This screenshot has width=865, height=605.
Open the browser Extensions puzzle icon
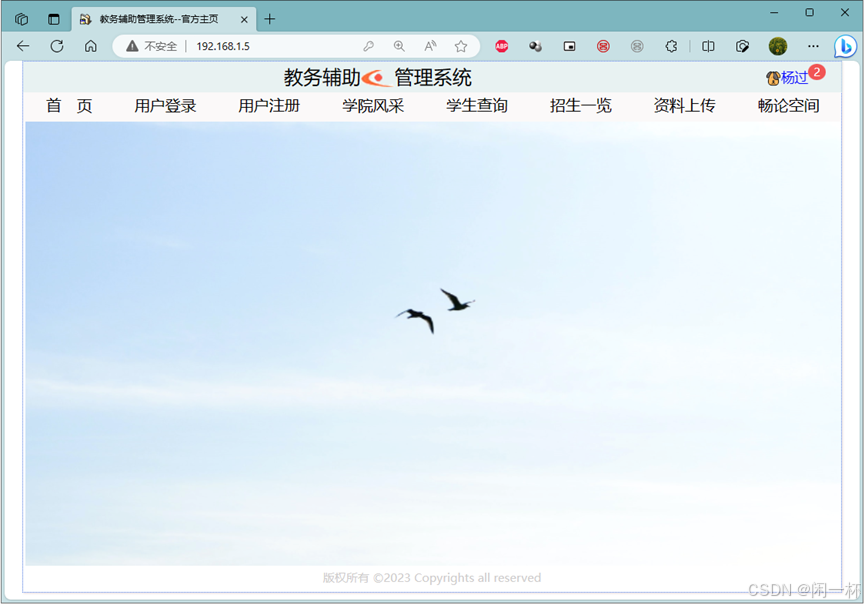click(671, 46)
